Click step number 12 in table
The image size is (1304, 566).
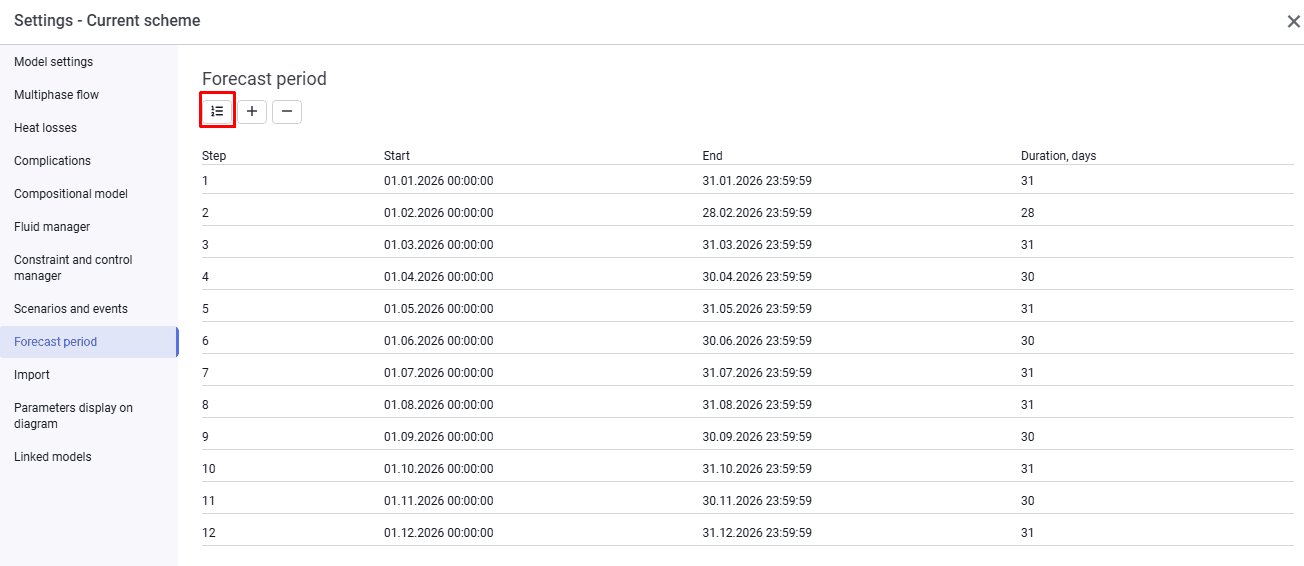coord(208,533)
